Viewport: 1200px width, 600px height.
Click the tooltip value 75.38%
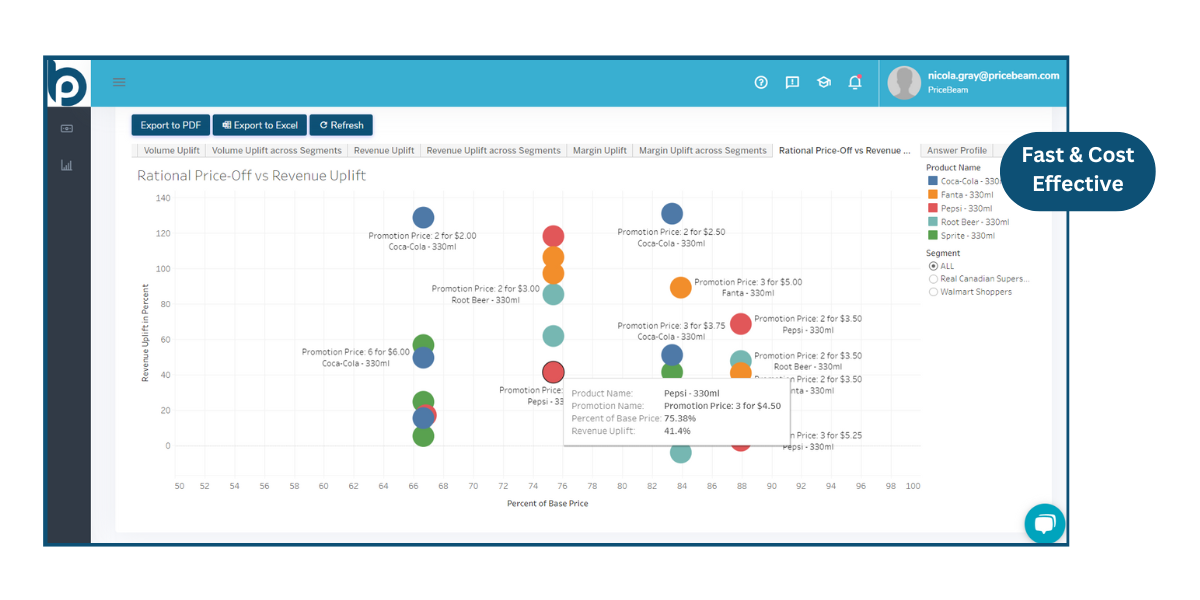[x=680, y=418]
